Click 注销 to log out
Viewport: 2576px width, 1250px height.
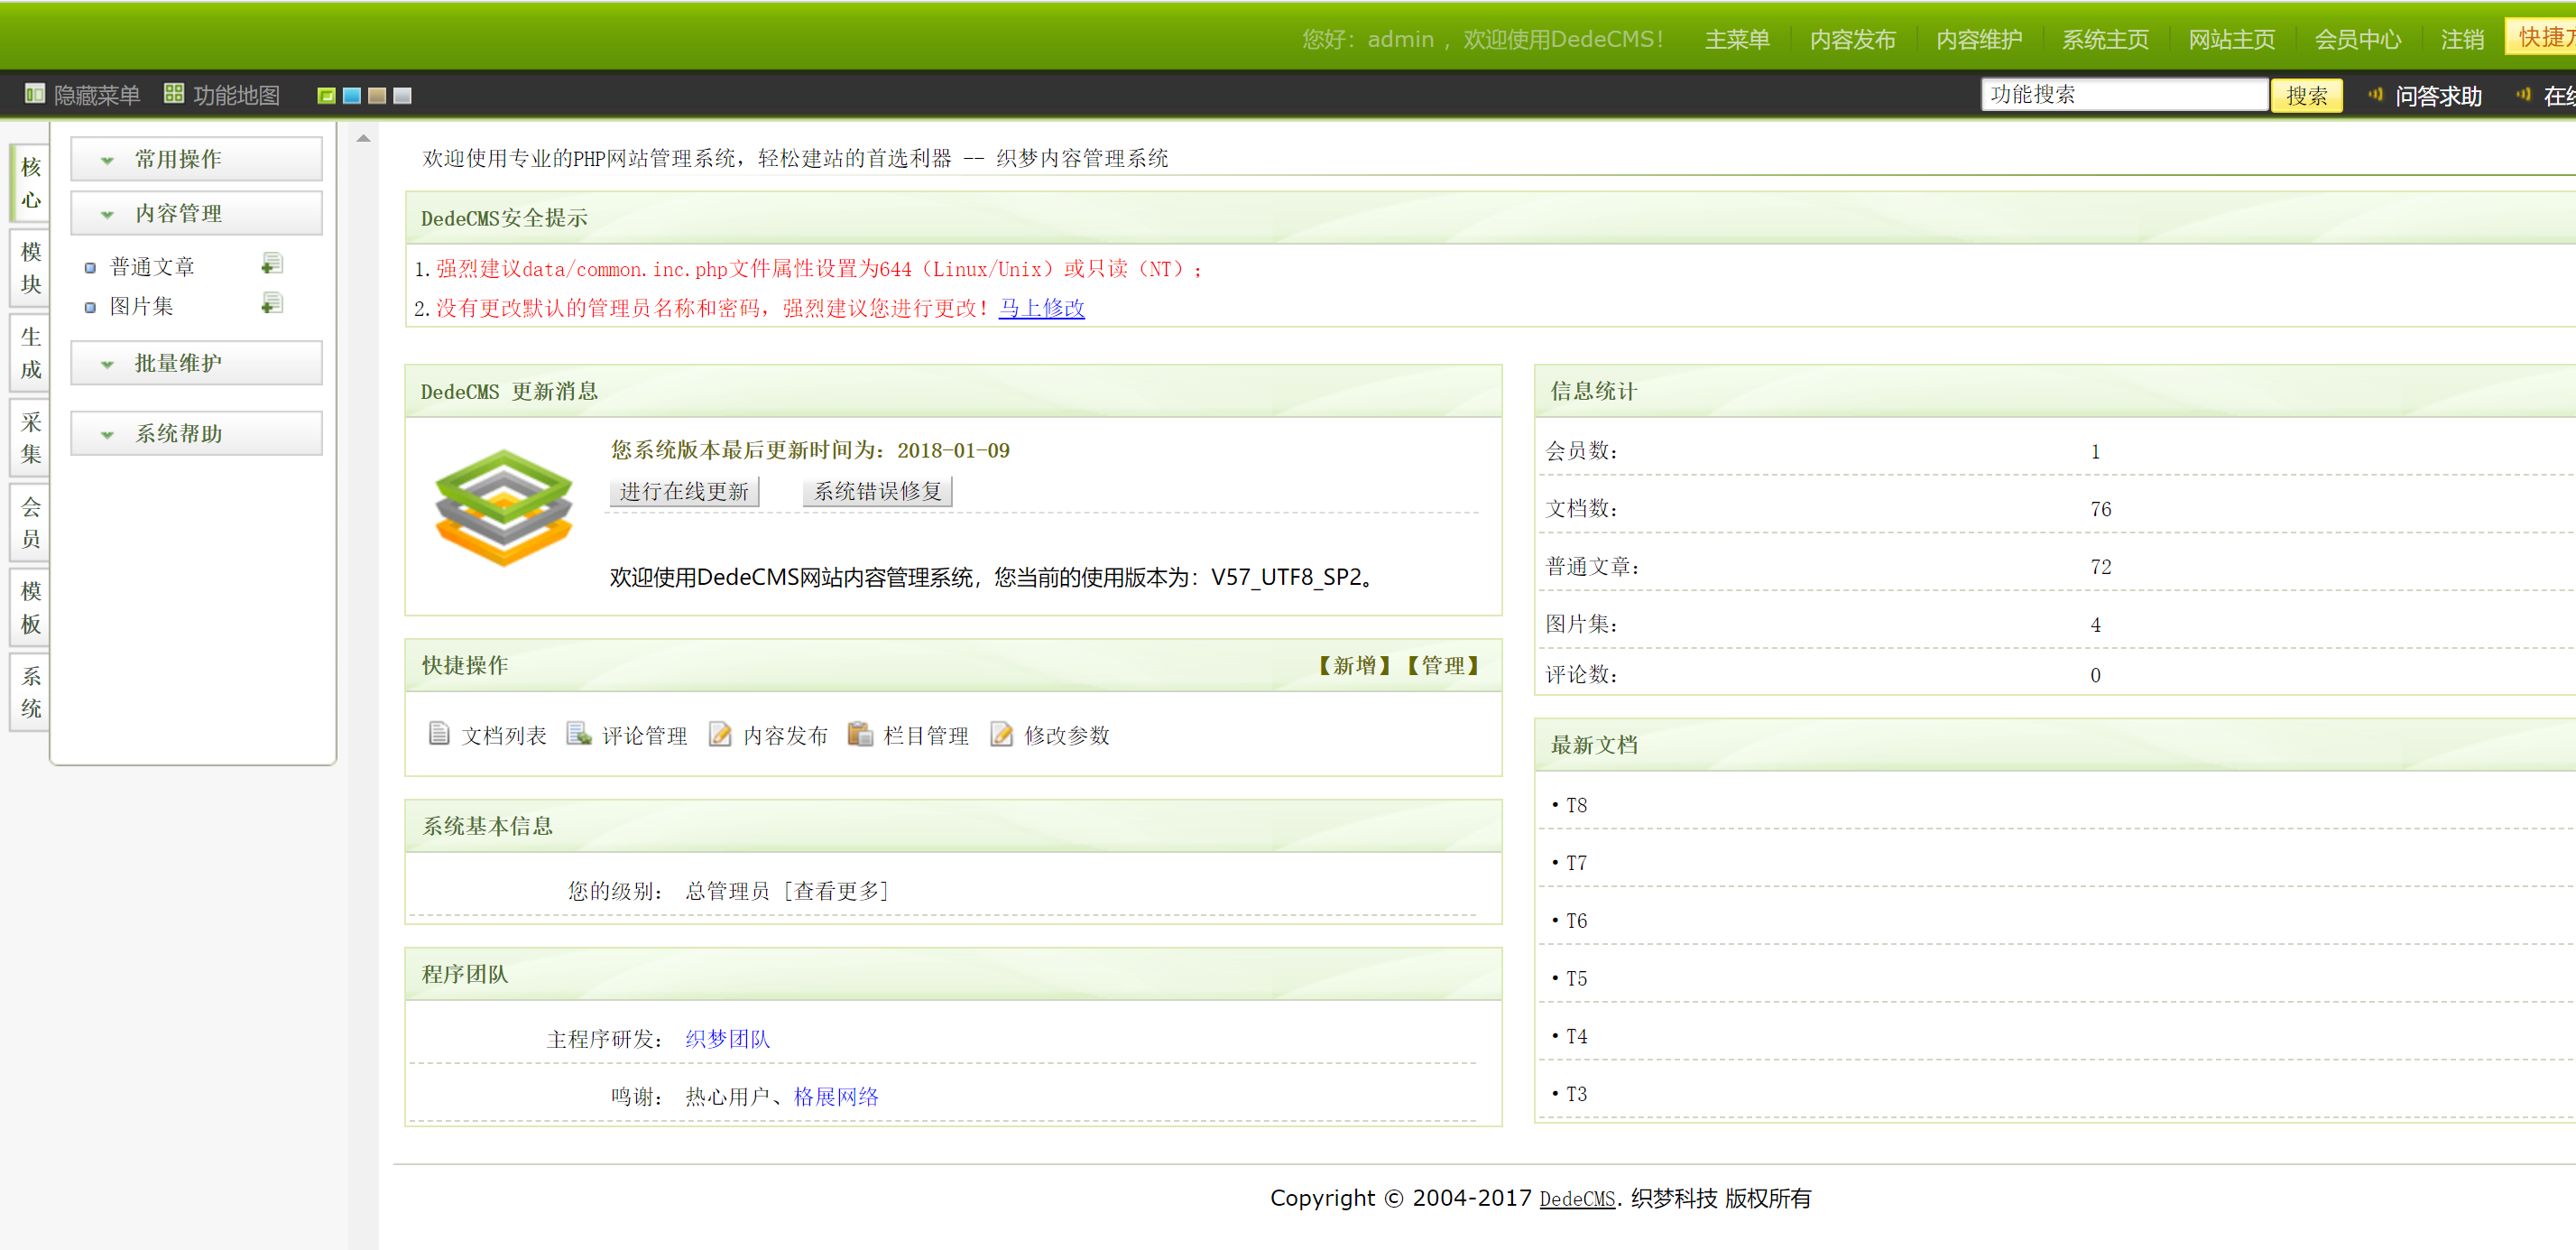[x=2462, y=39]
